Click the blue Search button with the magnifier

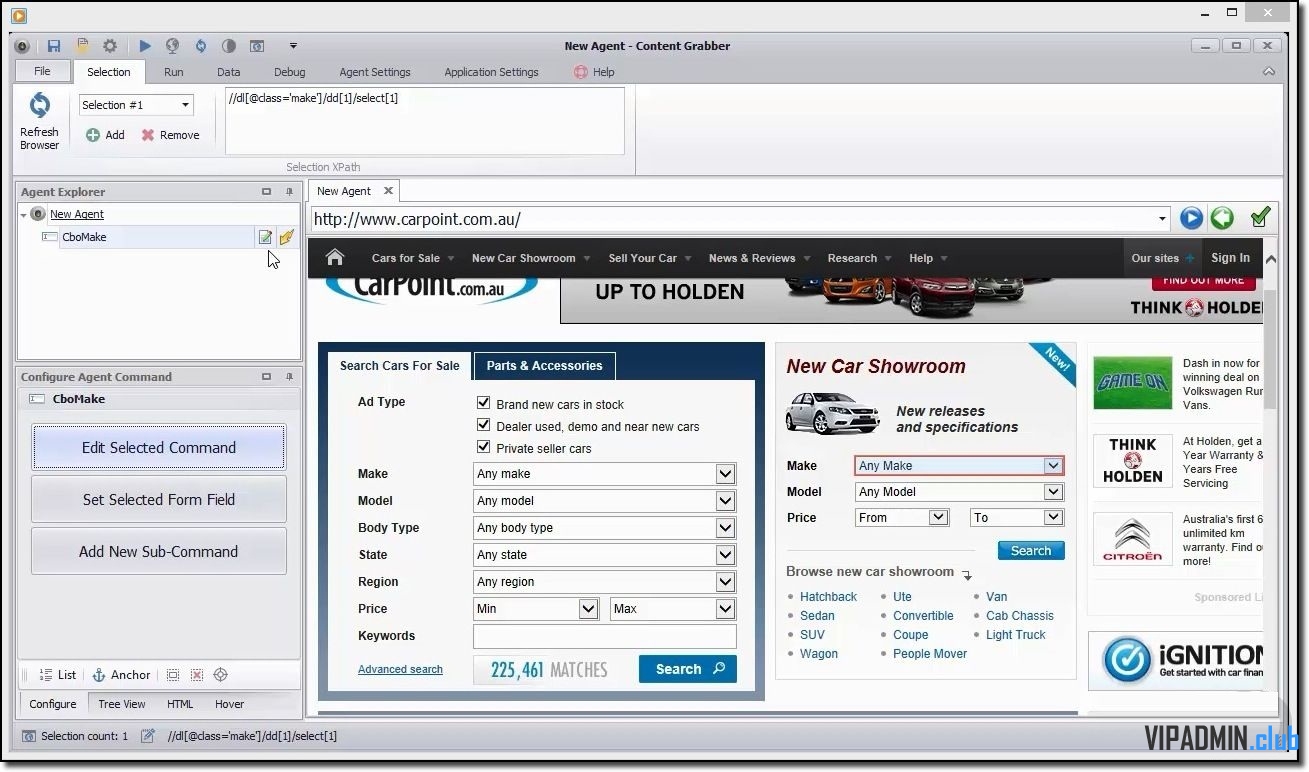[x=688, y=669]
